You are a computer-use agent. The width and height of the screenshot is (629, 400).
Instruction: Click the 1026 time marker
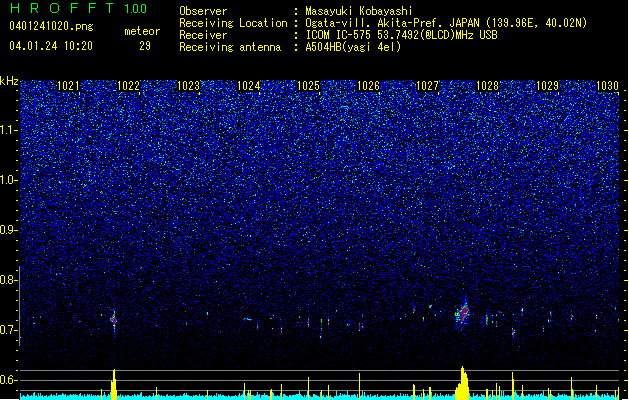[x=368, y=86]
